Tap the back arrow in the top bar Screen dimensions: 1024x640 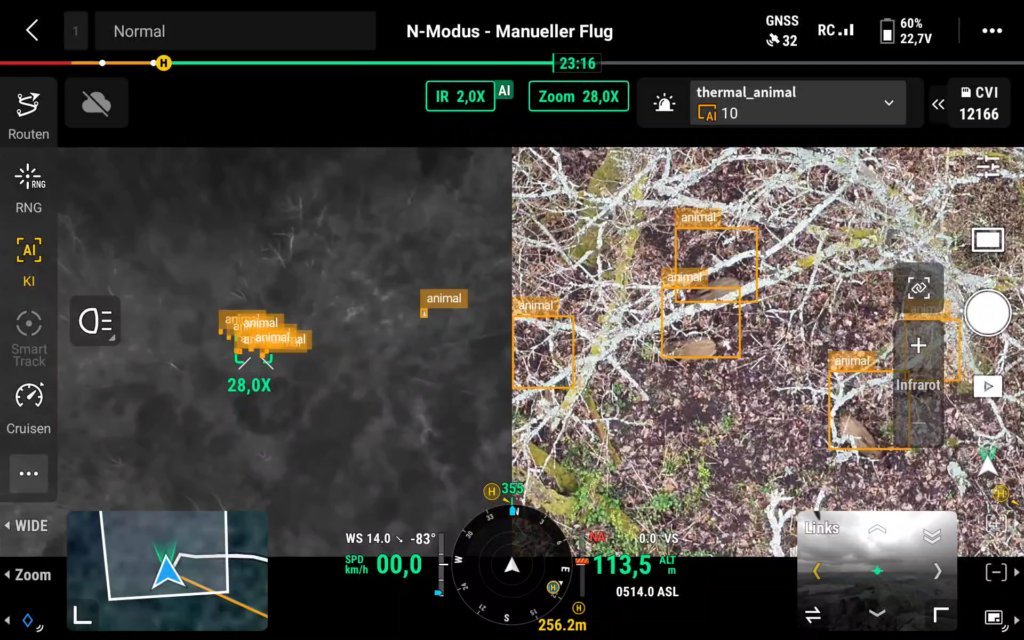pyautogui.click(x=32, y=30)
